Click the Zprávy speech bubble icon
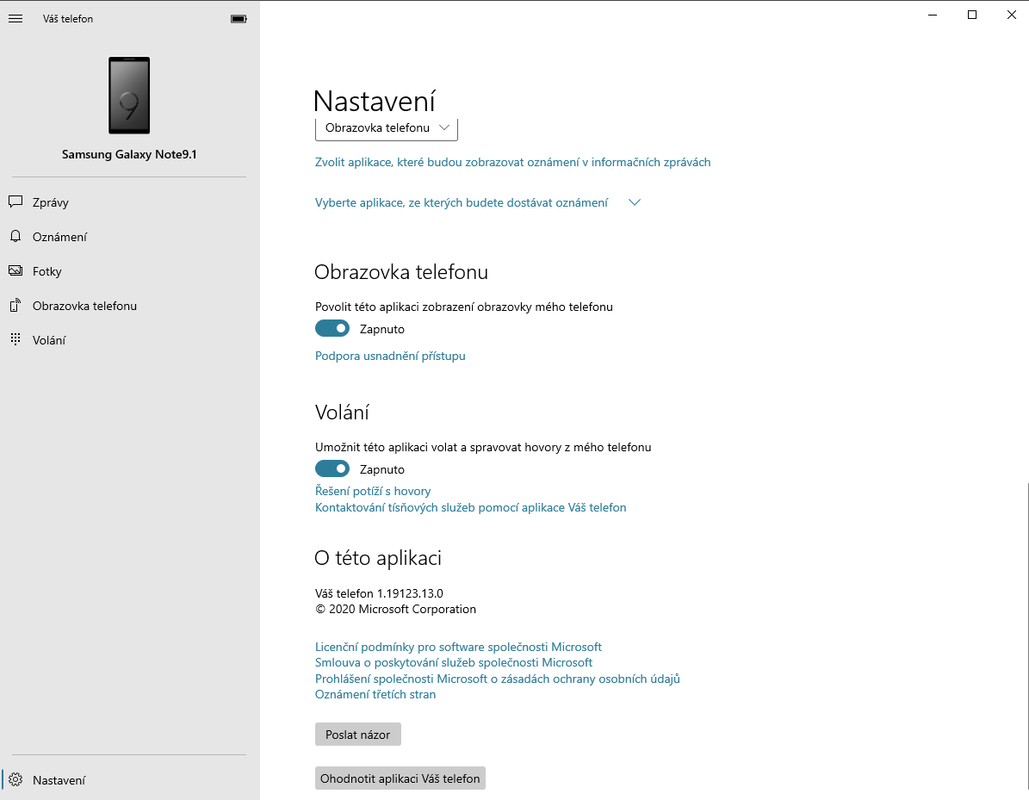 point(15,201)
